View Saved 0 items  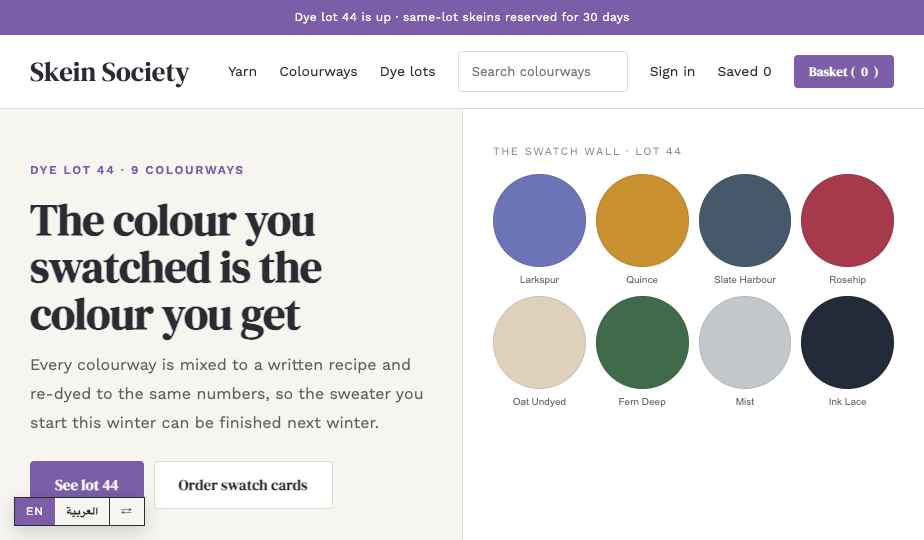744,71
